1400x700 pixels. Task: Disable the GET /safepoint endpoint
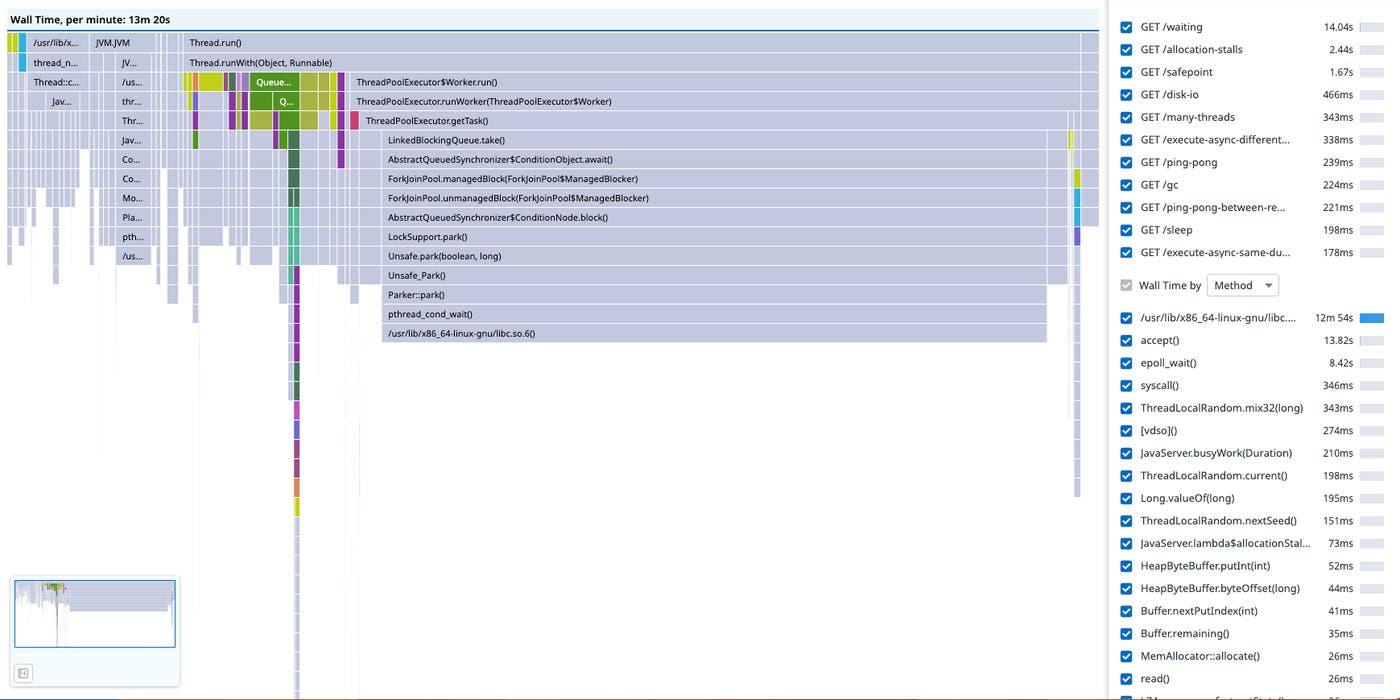[x=1126, y=72]
